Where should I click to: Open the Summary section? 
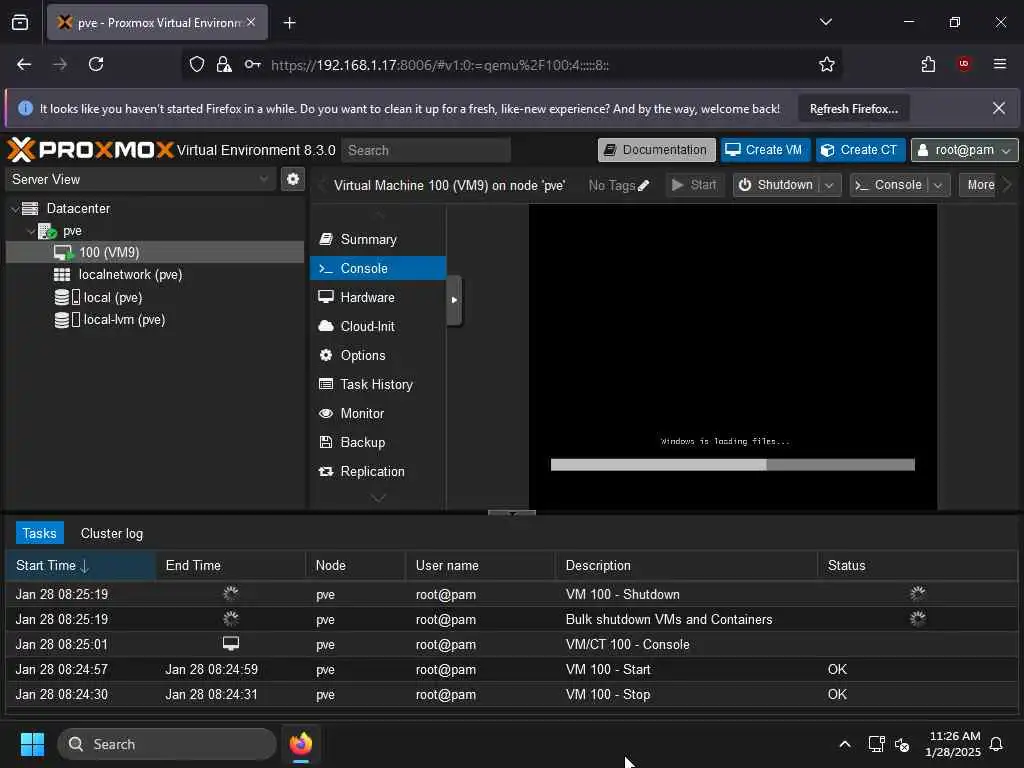[x=377, y=239]
